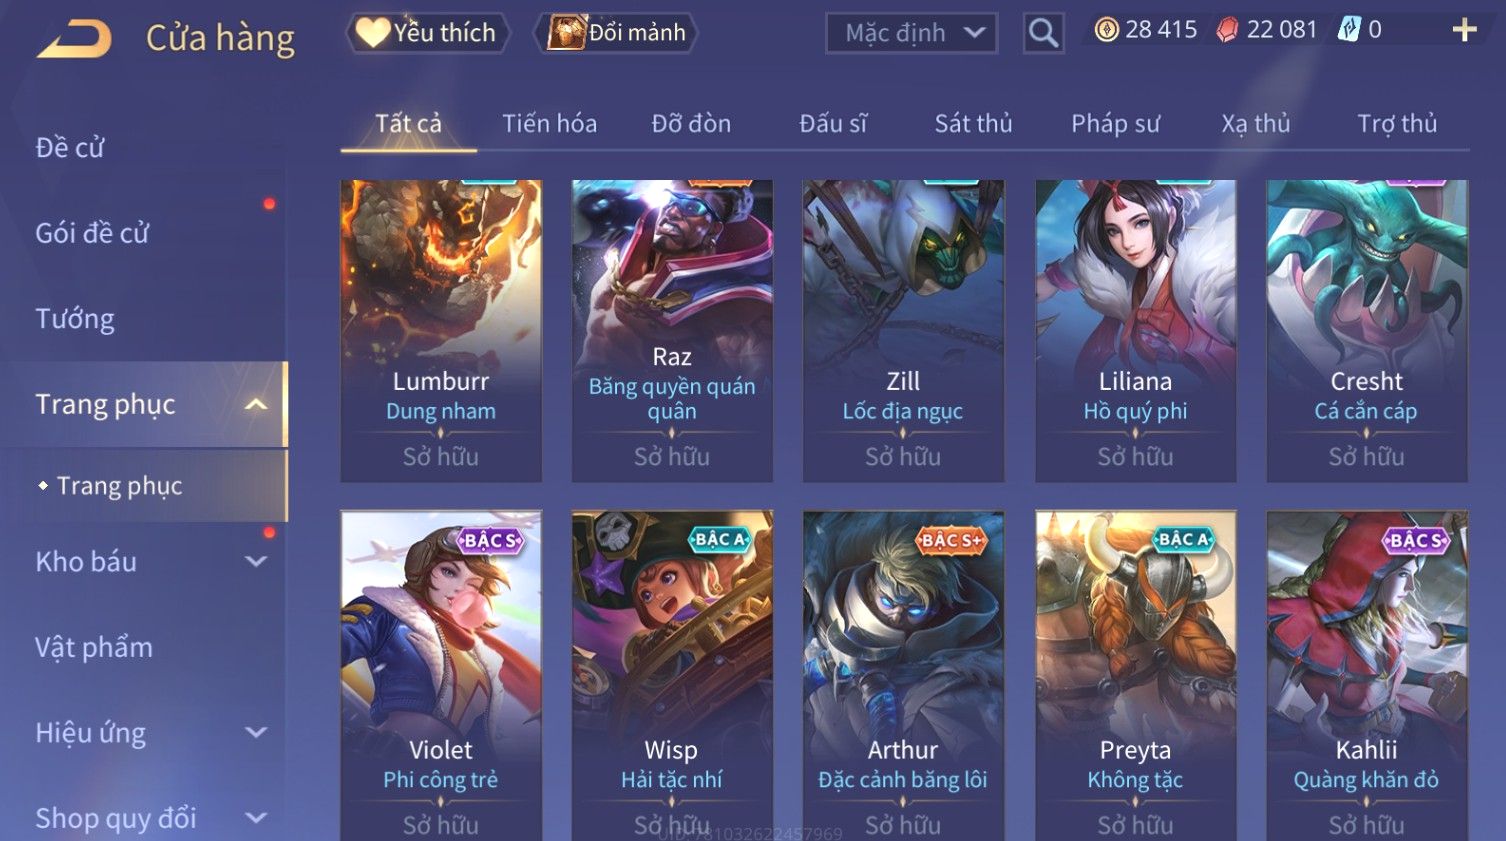Tap the gold coin currency icon
The width and height of the screenshot is (1506, 841).
[x=1106, y=30]
